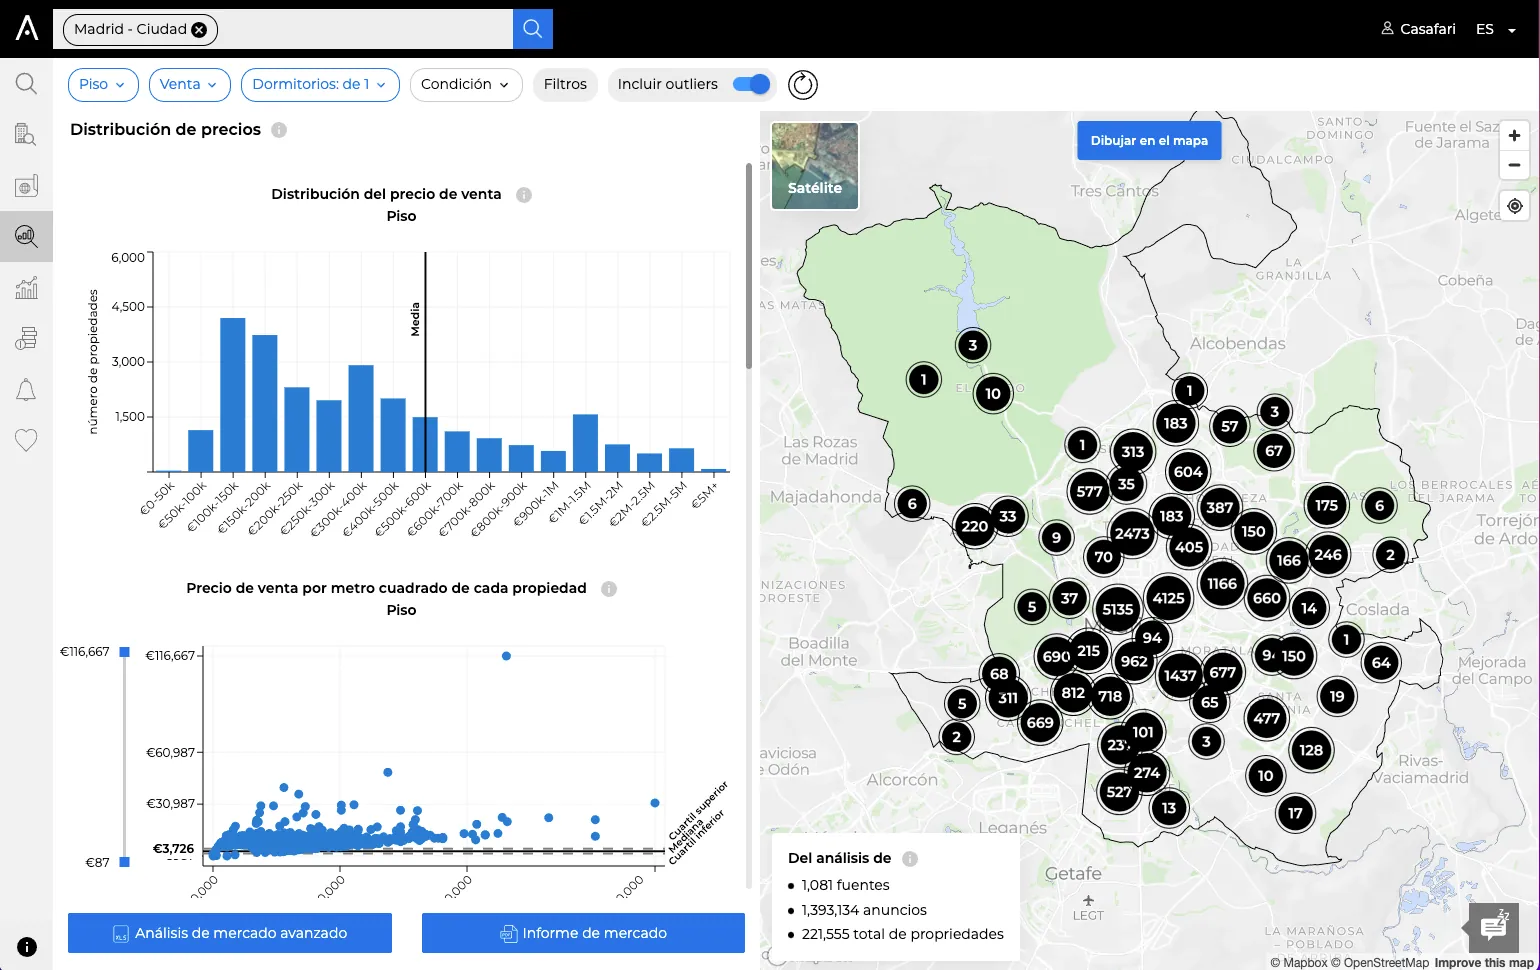This screenshot has height=970, width=1540.
Task: Open the search icon in left sidebar
Action: [26, 84]
